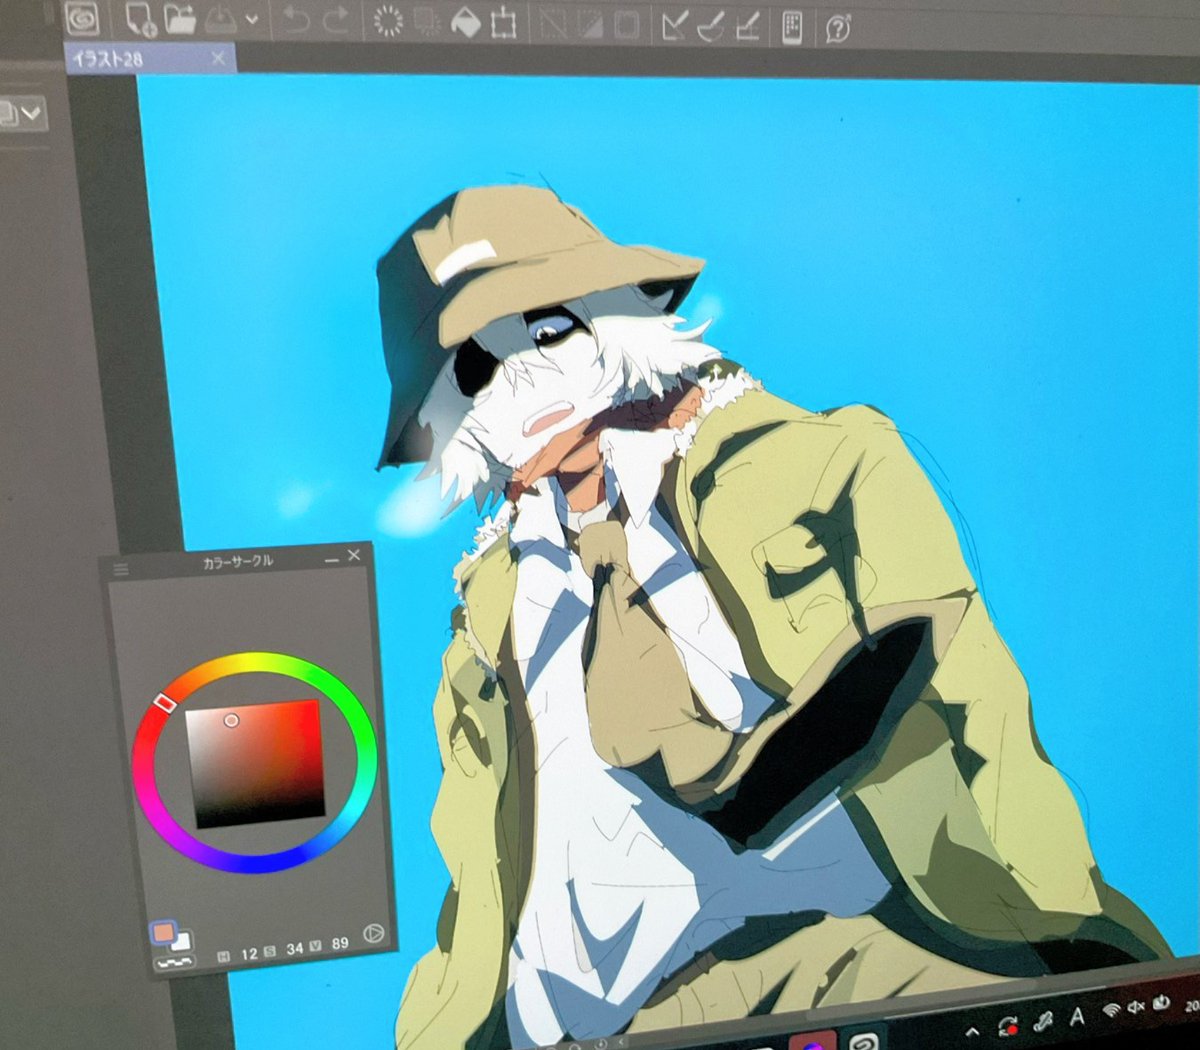Viewport: 1200px width, 1050px height.
Task: Toggle Snap to Grid
Action: 748,27
